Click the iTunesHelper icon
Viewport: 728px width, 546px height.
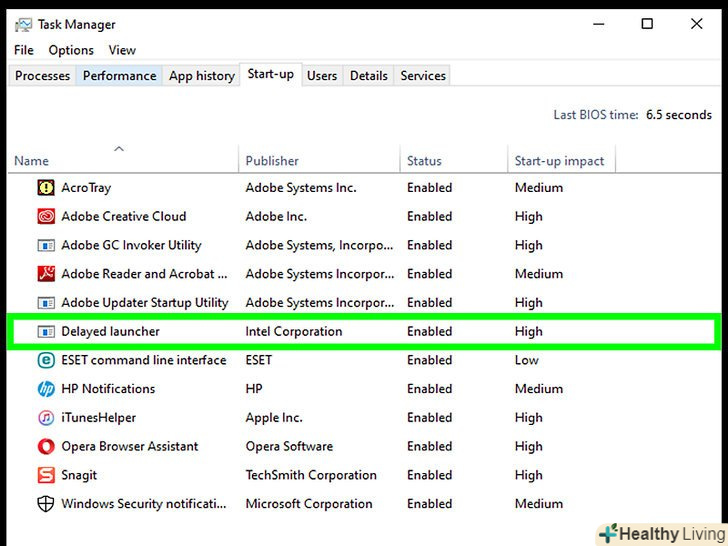(46, 418)
